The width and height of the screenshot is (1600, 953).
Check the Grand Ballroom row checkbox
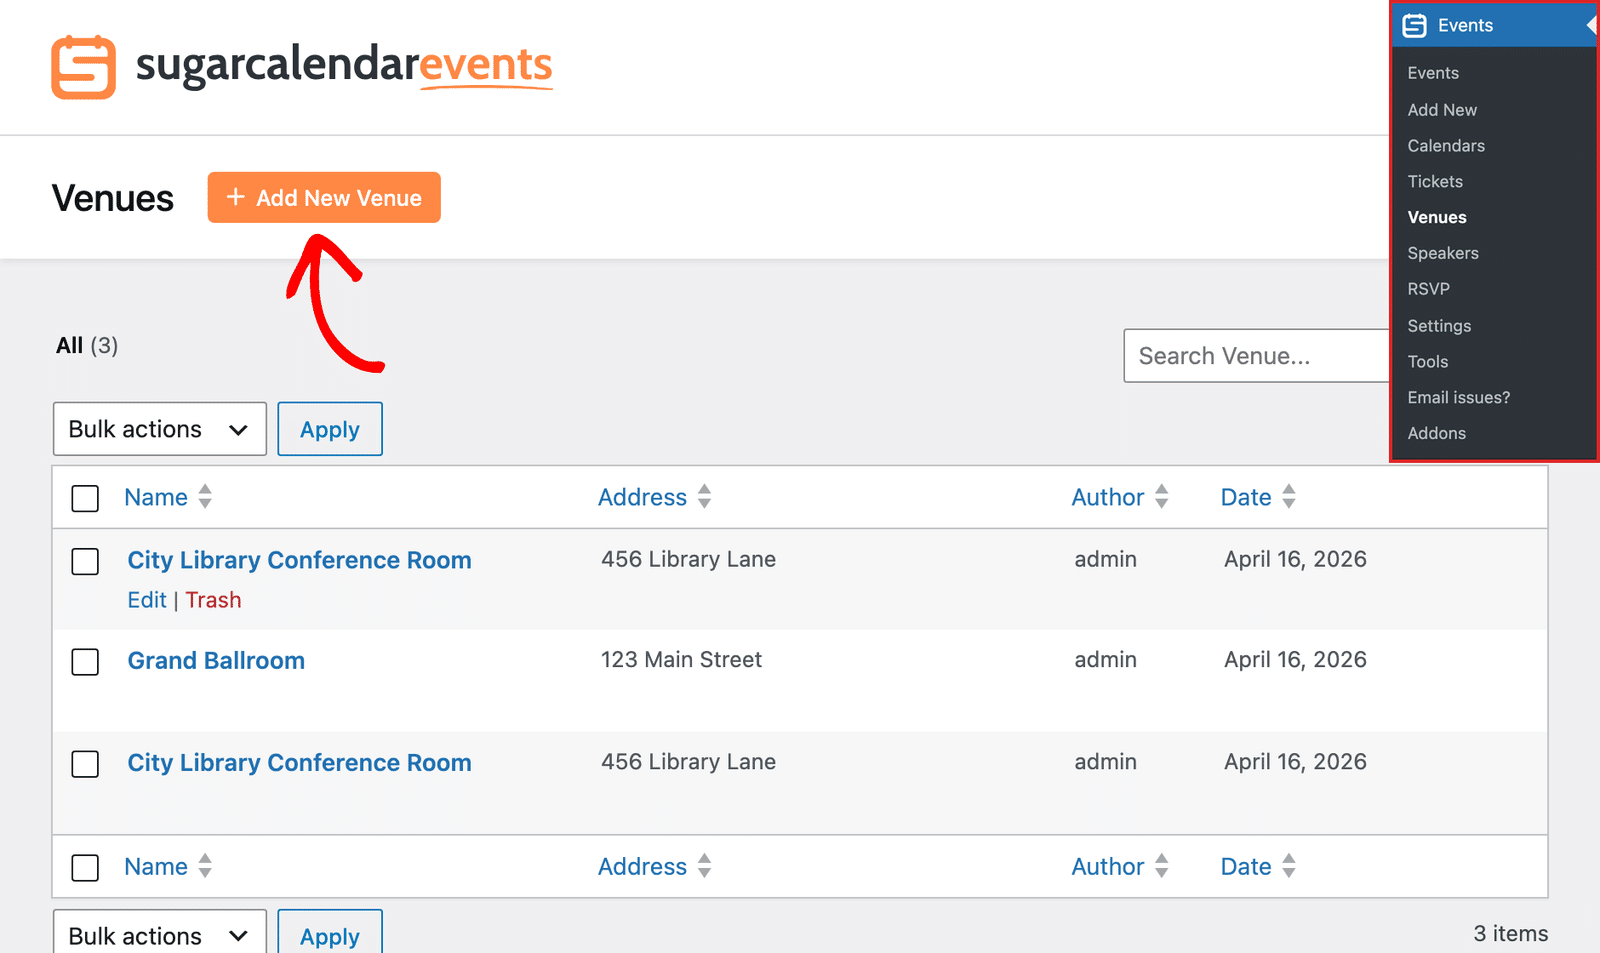tap(85, 662)
